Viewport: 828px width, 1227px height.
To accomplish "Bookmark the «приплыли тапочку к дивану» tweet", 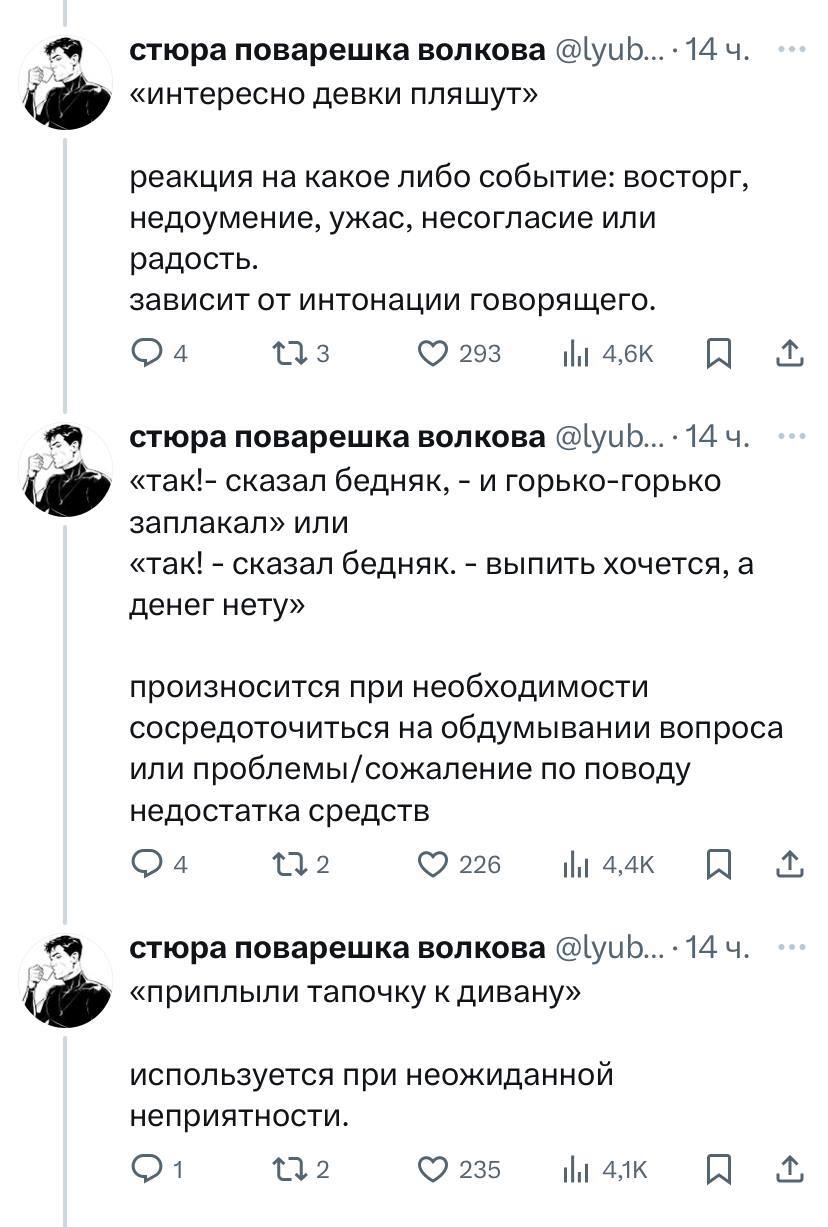I will click(x=718, y=1169).
